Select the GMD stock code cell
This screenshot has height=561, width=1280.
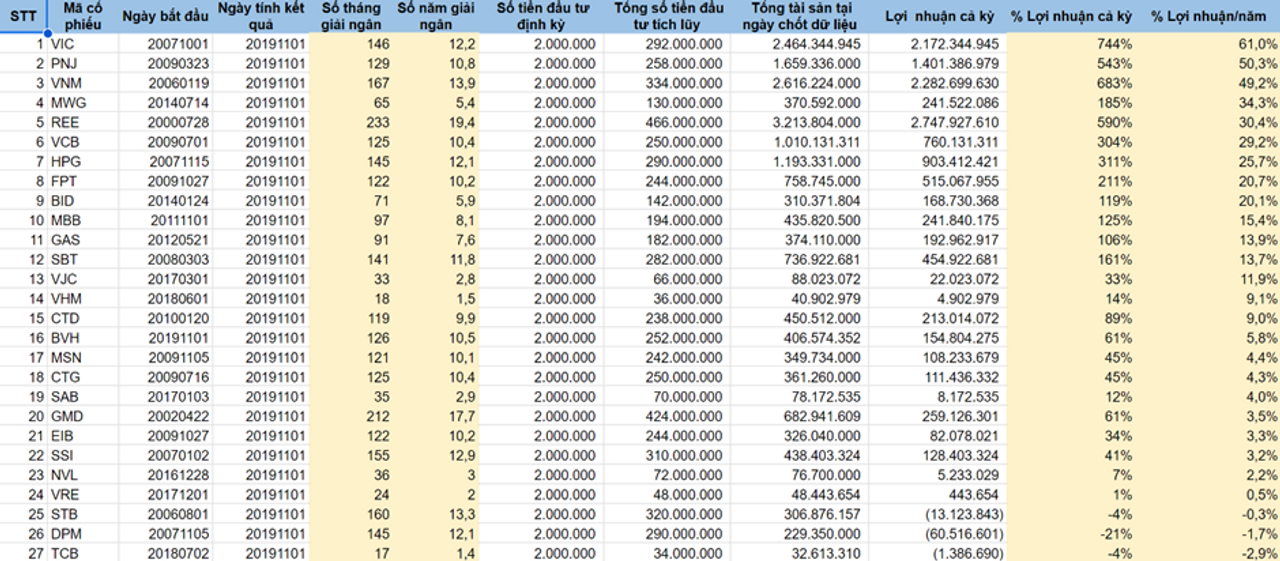(66, 416)
